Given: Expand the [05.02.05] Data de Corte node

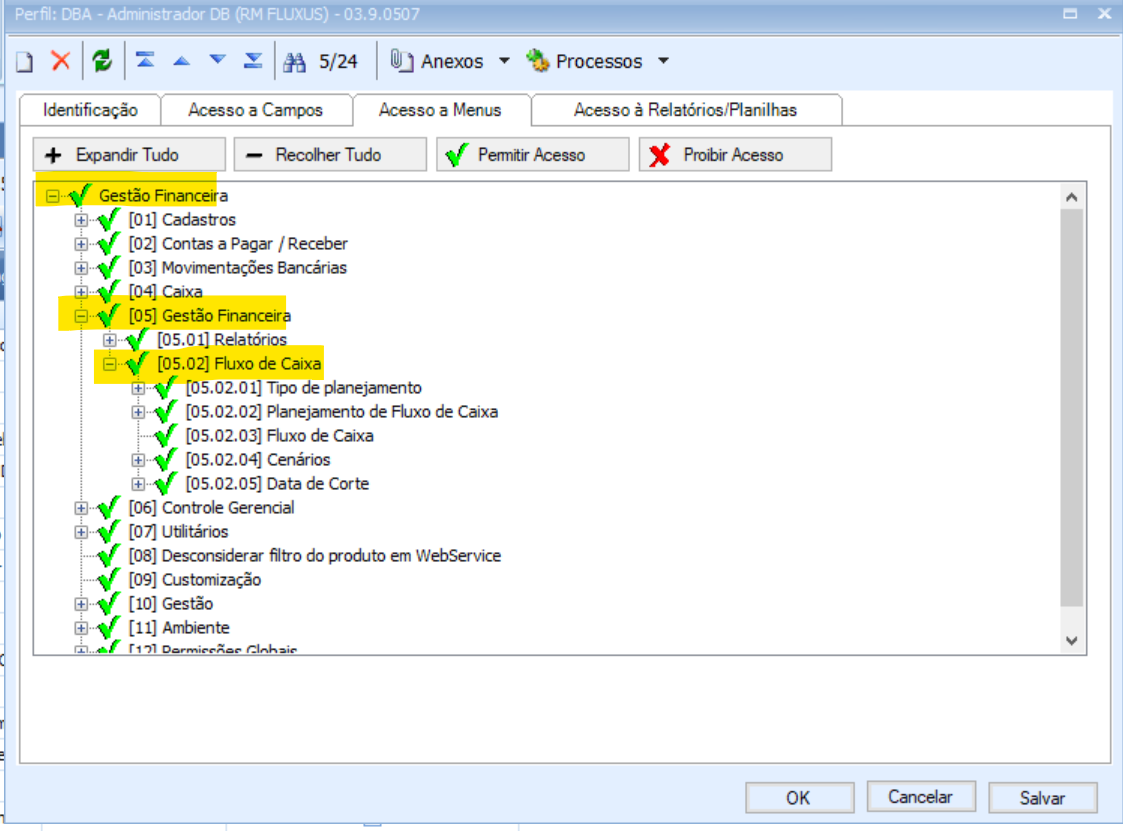Looking at the screenshot, I should pyautogui.click(x=138, y=484).
